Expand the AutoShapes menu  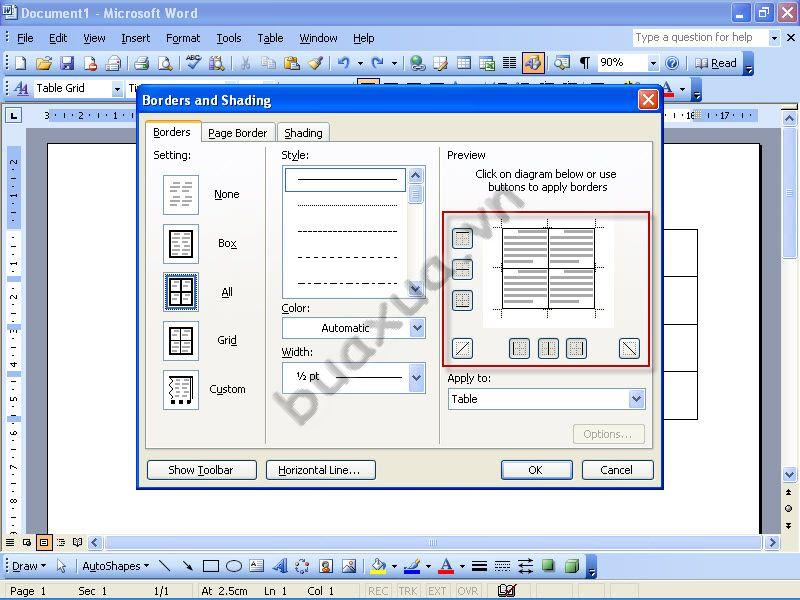pos(115,566)
